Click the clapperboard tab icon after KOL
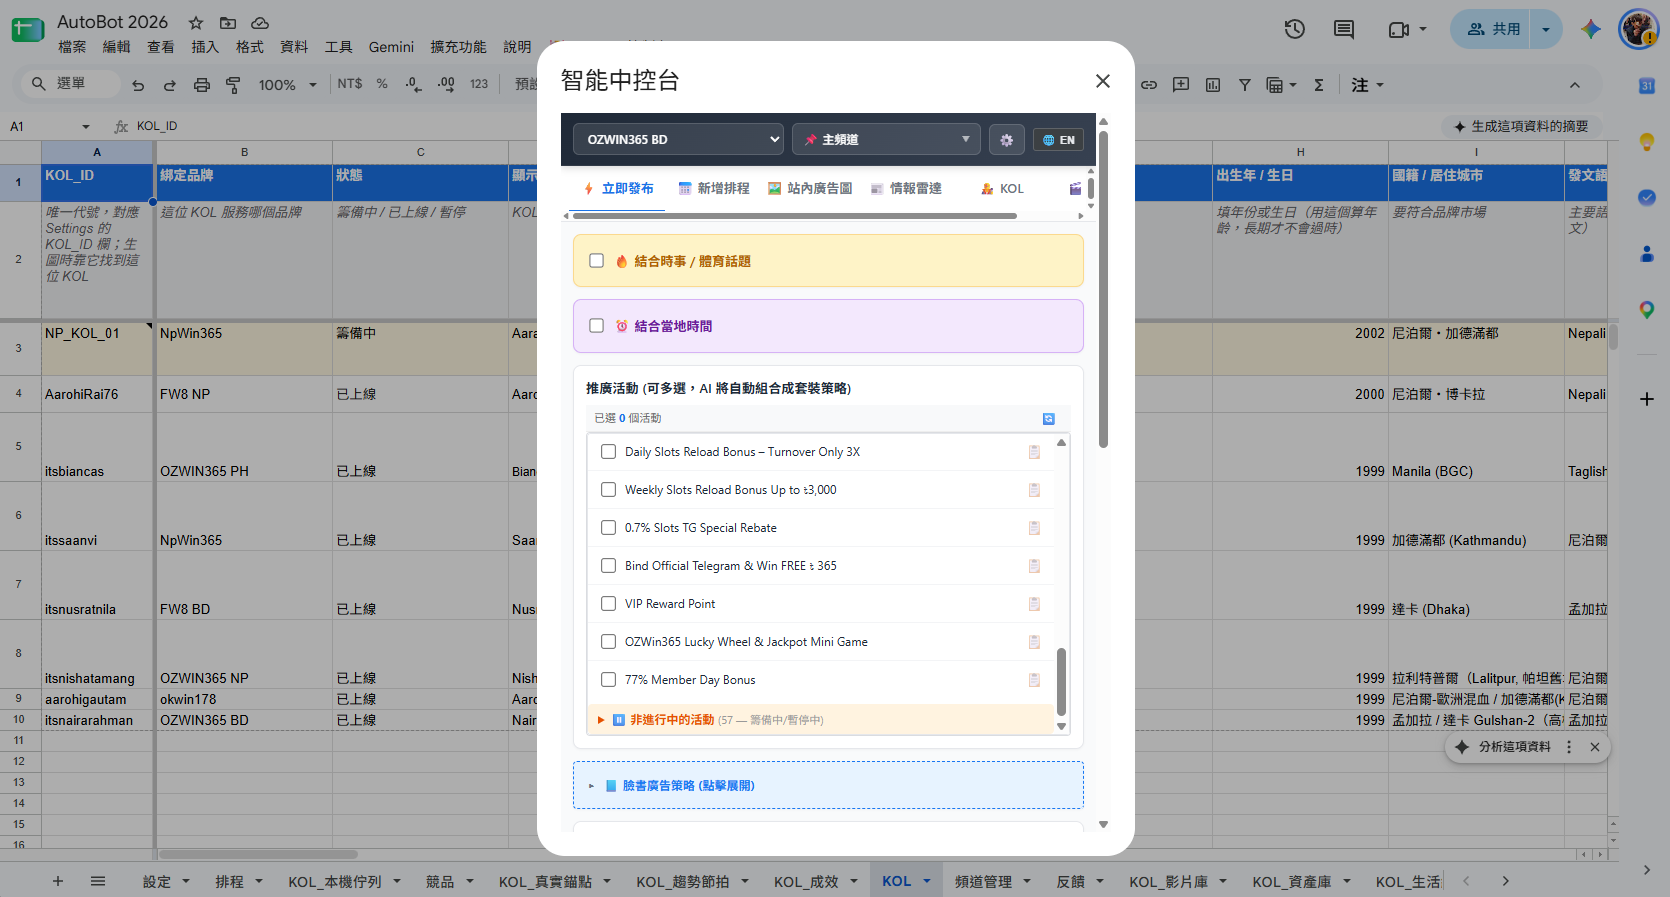Viewport: 1670px width, 897px height. click(x=1075, y=188)
